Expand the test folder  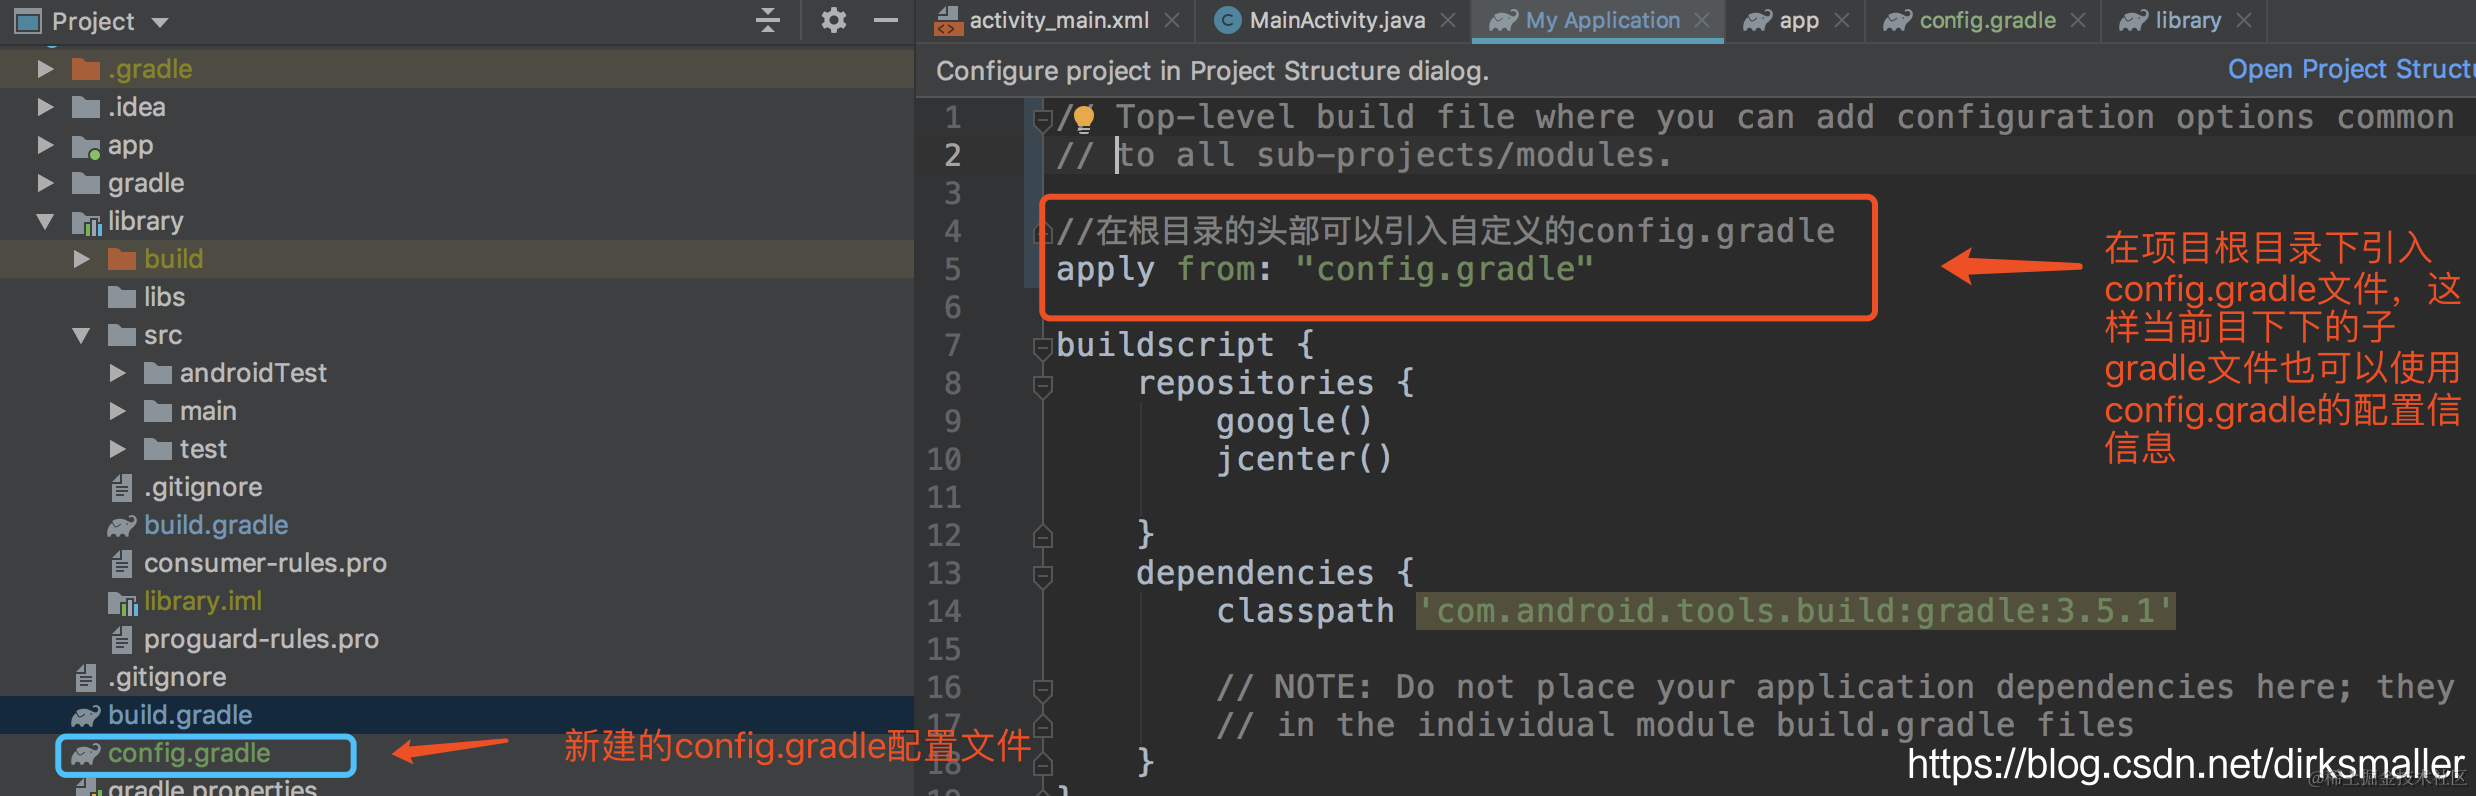click(x=117, y=449)
